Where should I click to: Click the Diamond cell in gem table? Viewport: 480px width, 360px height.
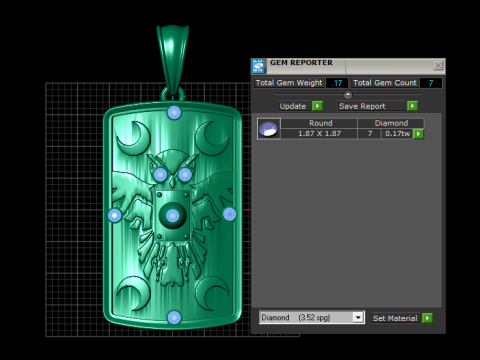(x=391, y=123)
